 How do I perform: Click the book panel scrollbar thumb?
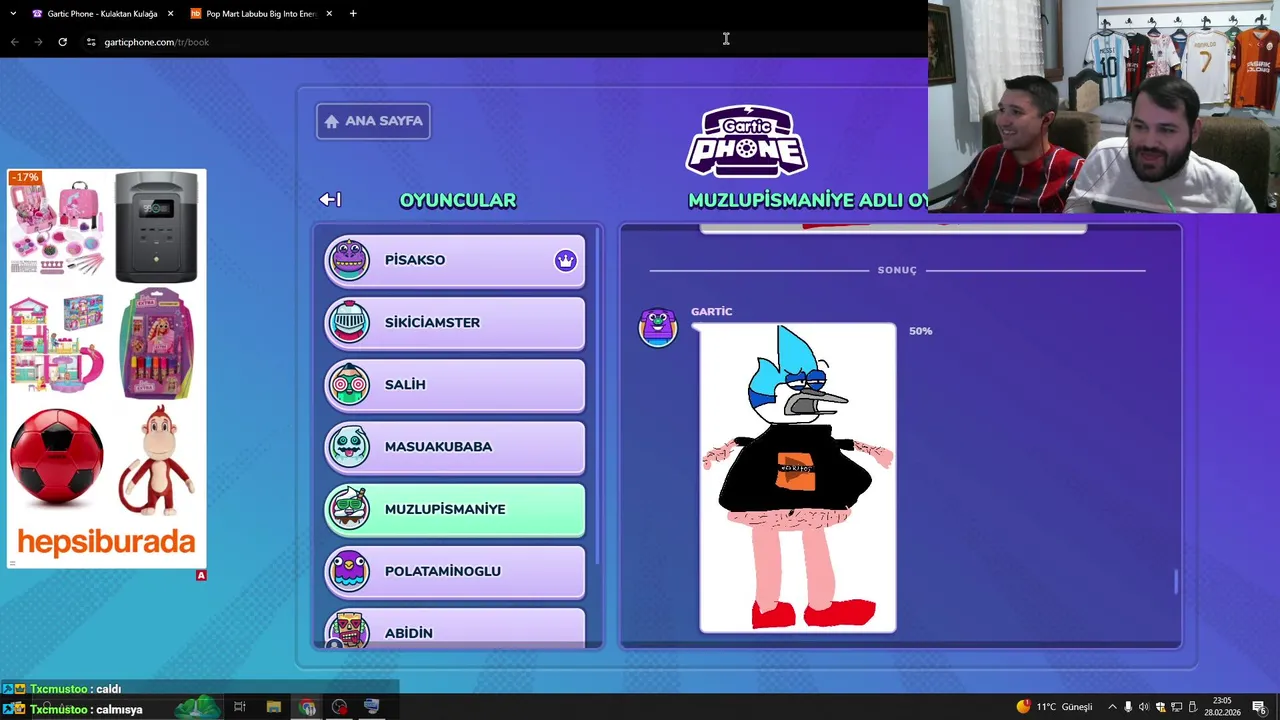point(1176,582)
